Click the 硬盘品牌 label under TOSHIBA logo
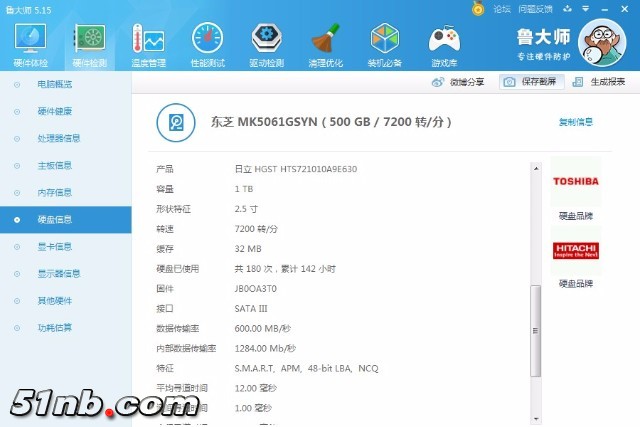This screenshot has width=640, height=427. pos(576,216)
